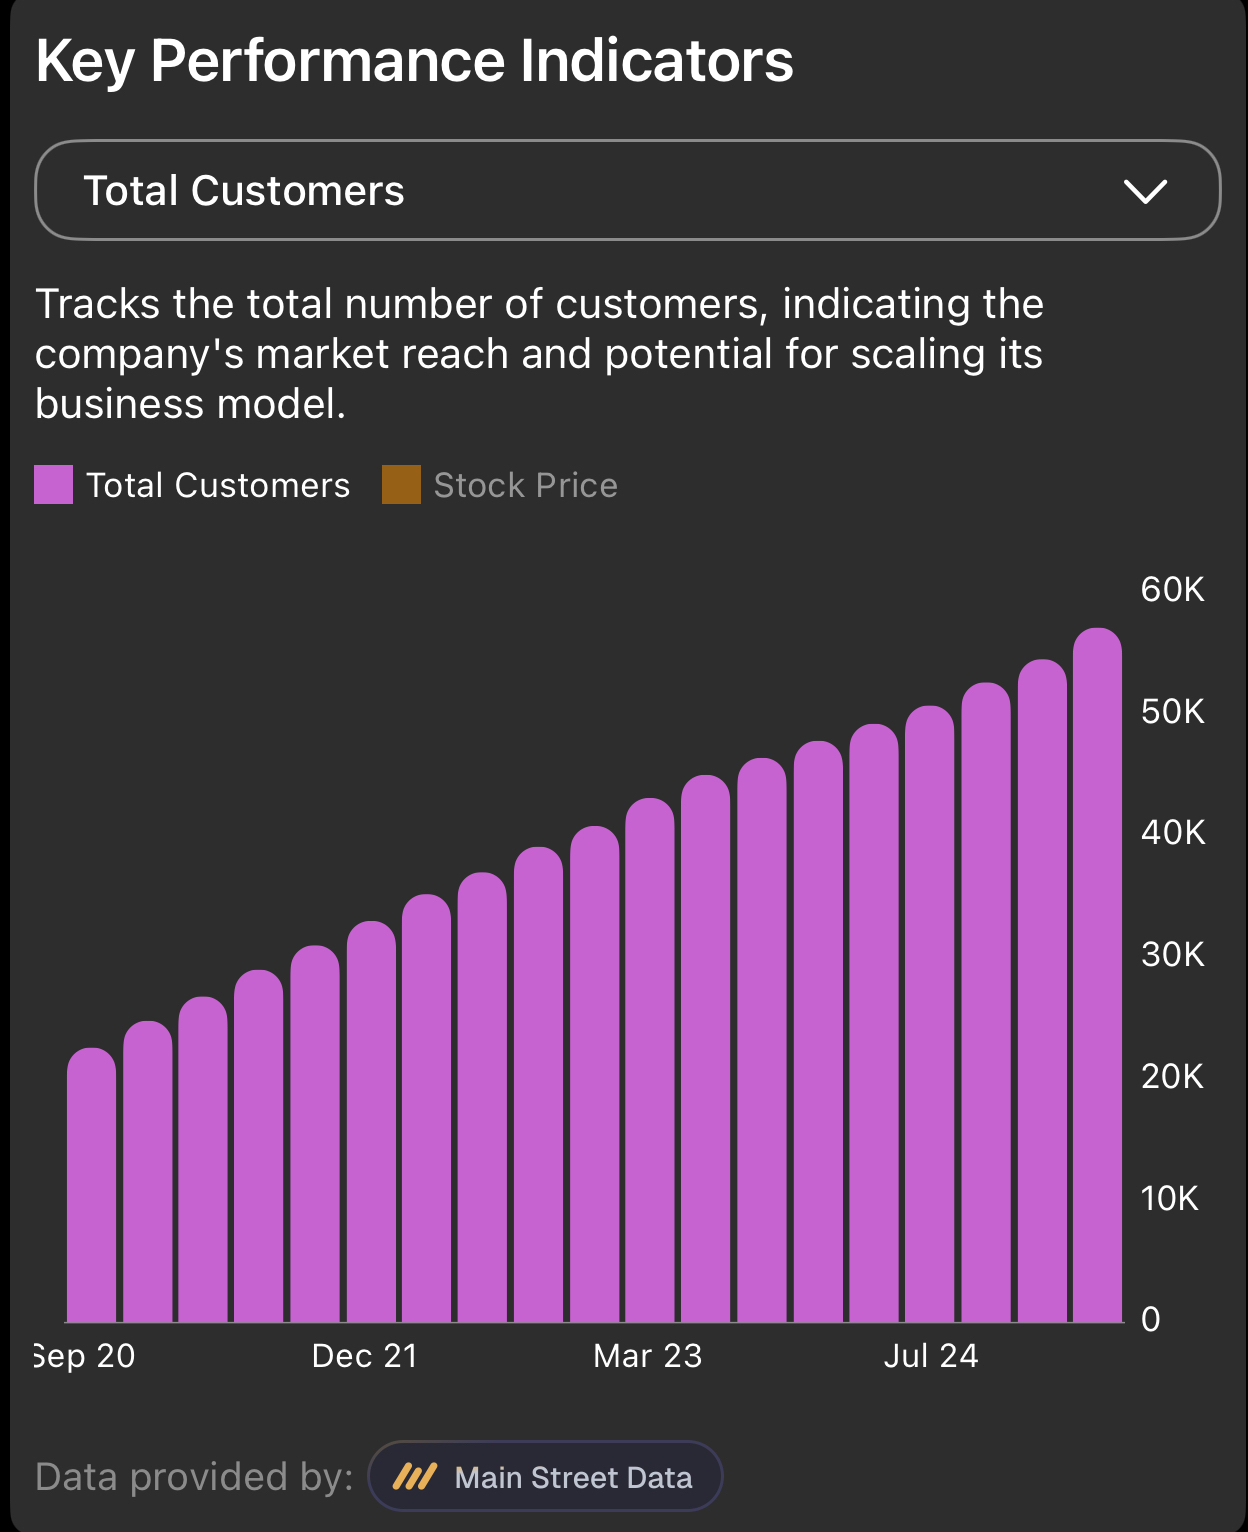
Task: Click the Main Street Data striped logo icon
Action: [x=414, y=1476]
